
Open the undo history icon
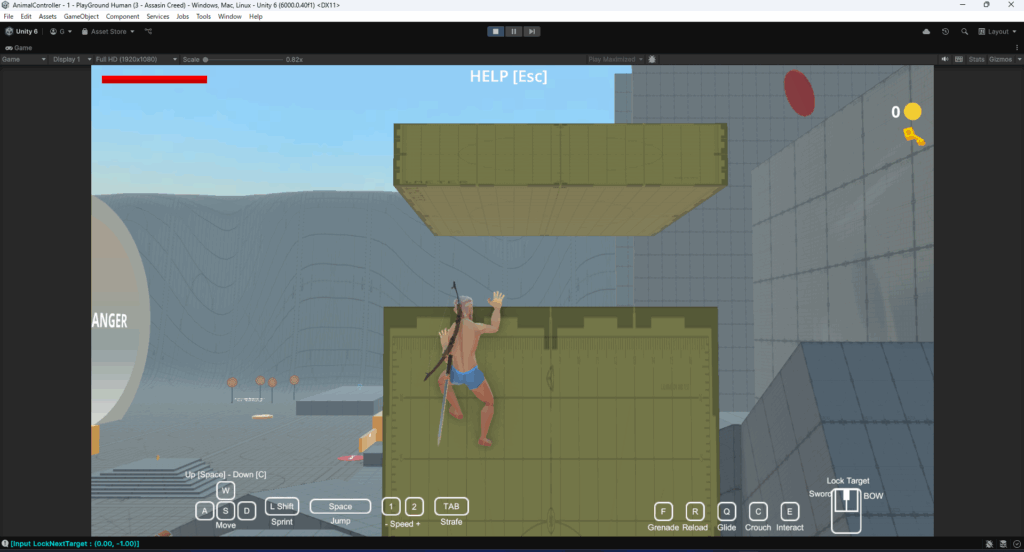click(x=945, y=31)
